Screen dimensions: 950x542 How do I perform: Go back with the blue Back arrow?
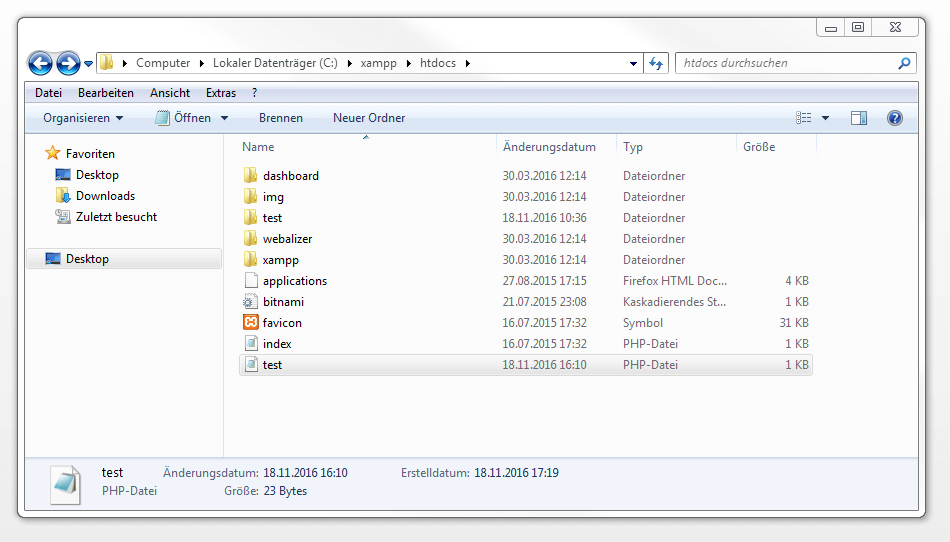click(41, 63)
